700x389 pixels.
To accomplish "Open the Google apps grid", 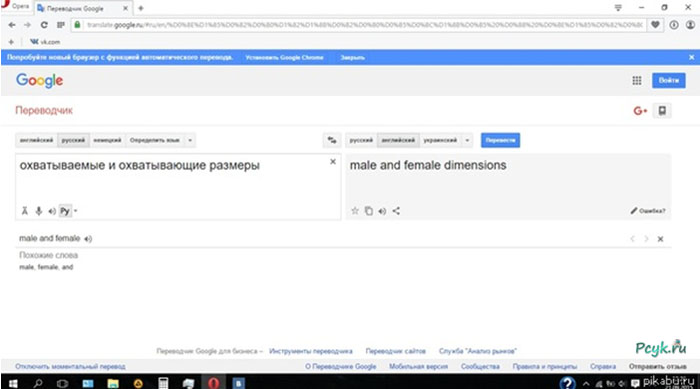I will pyautogui.click(x=637, y=80).
